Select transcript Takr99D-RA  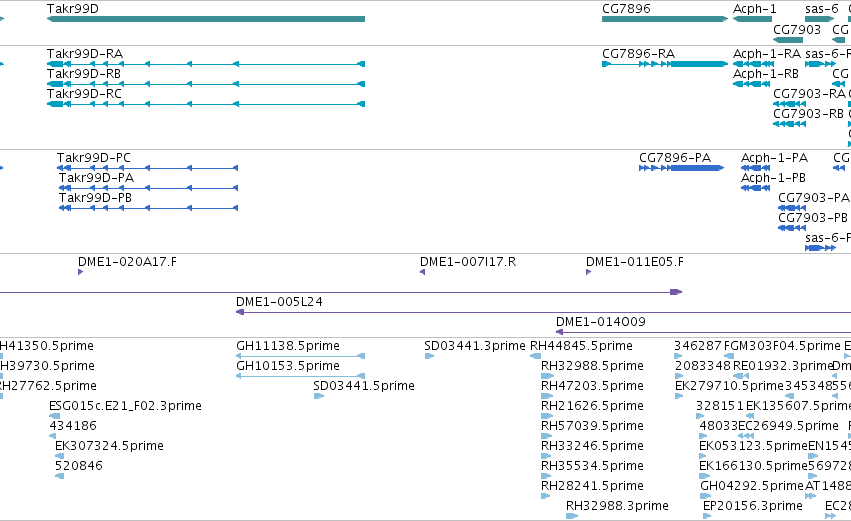[x=206, y=64]
